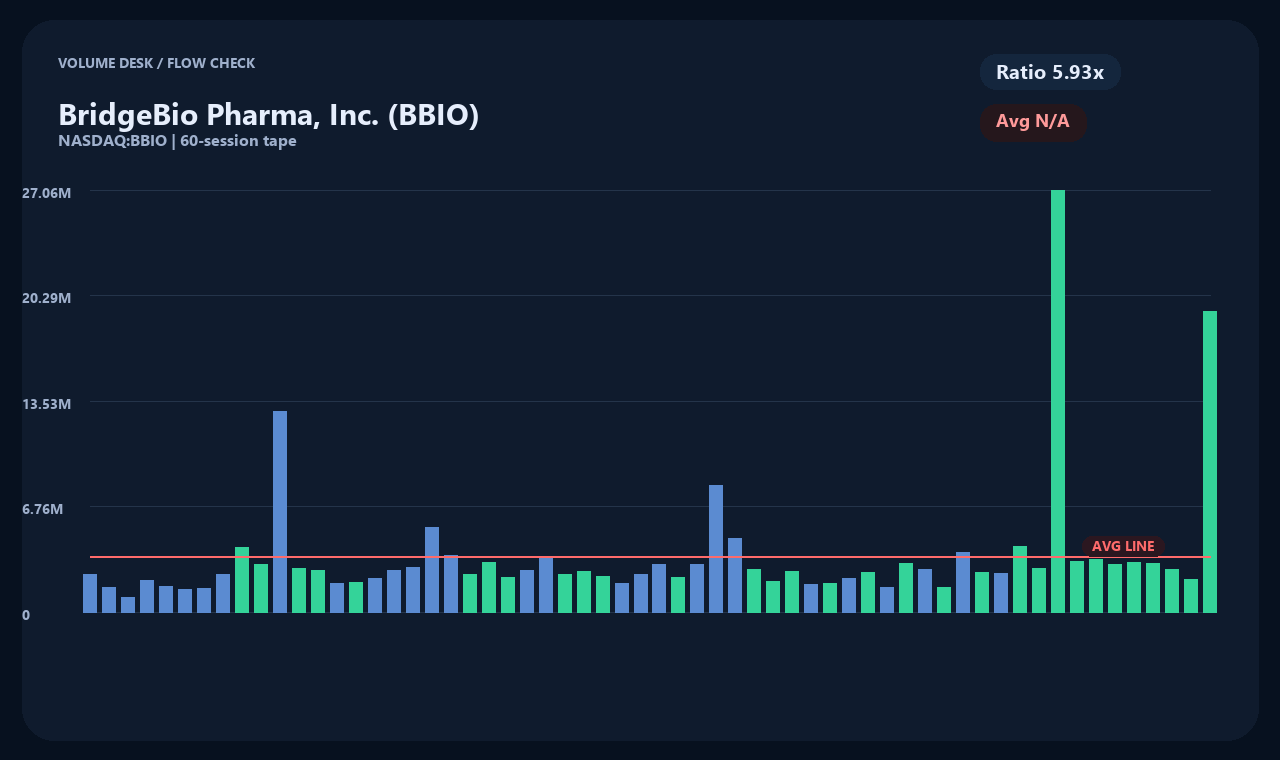The image size is (1280, 760).
Task: Click the Ratio 5.93x badge
Action: pyautogui.click(x=1050, y=72)
